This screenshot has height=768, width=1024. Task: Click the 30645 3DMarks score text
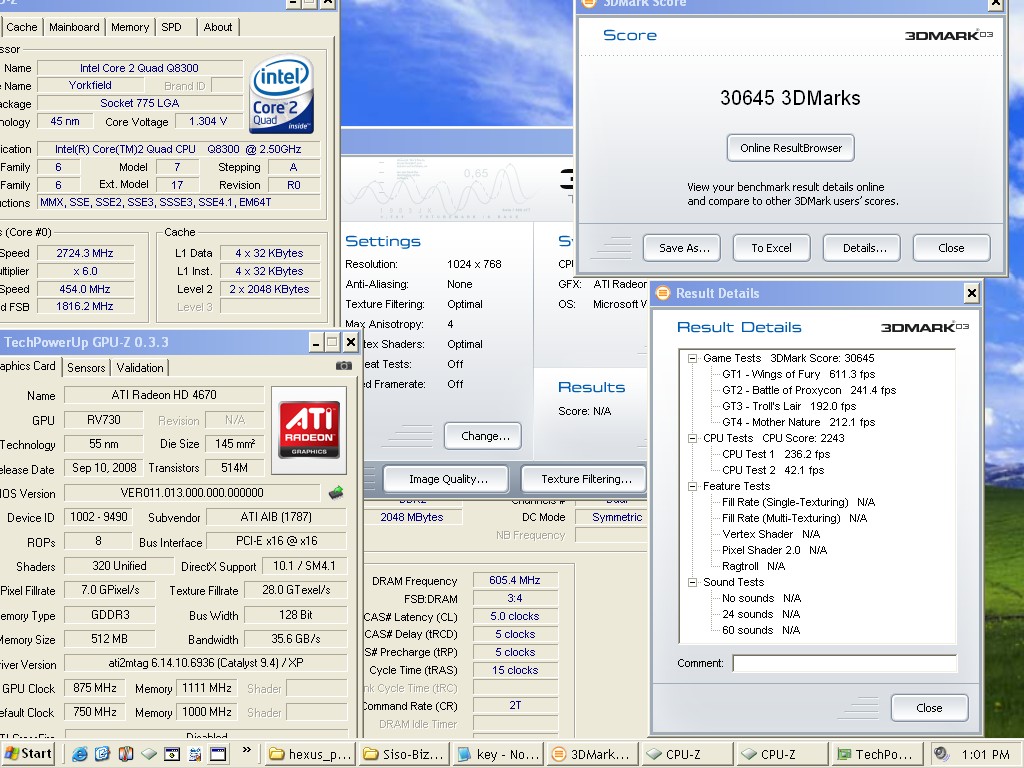tap(790, 98)
